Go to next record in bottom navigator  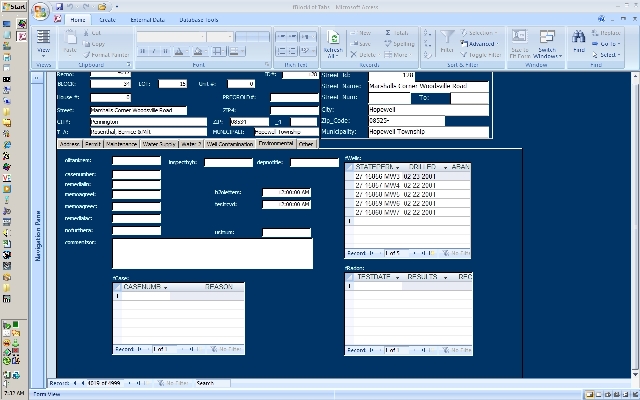coord(131,383)
